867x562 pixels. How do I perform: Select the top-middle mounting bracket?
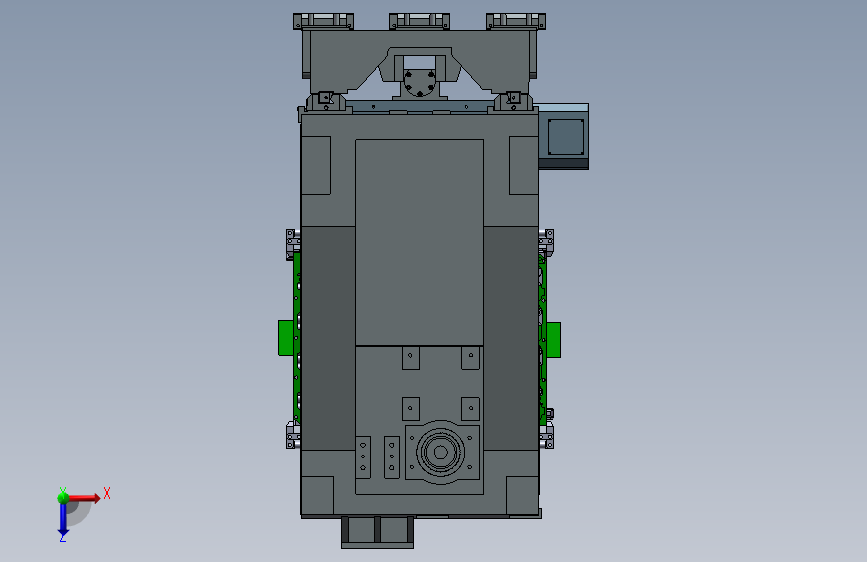(419, 21)
